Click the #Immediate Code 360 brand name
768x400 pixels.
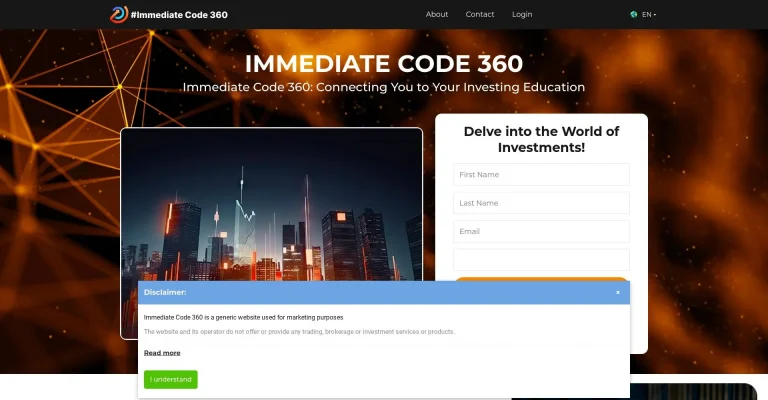(x=179, y=14)
